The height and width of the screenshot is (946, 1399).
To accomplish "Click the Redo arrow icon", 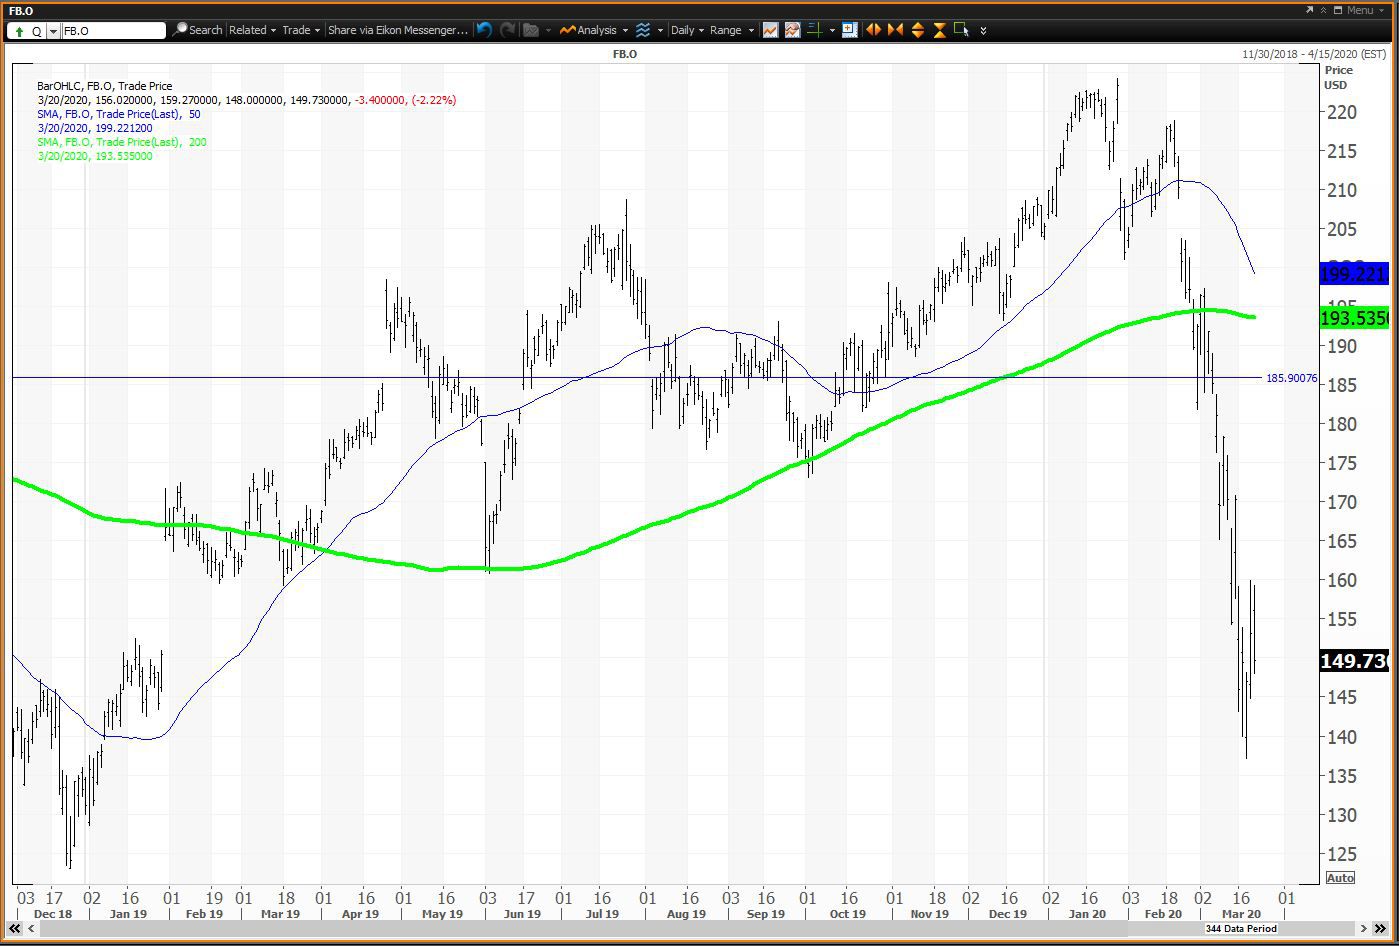I will point(508,30).
